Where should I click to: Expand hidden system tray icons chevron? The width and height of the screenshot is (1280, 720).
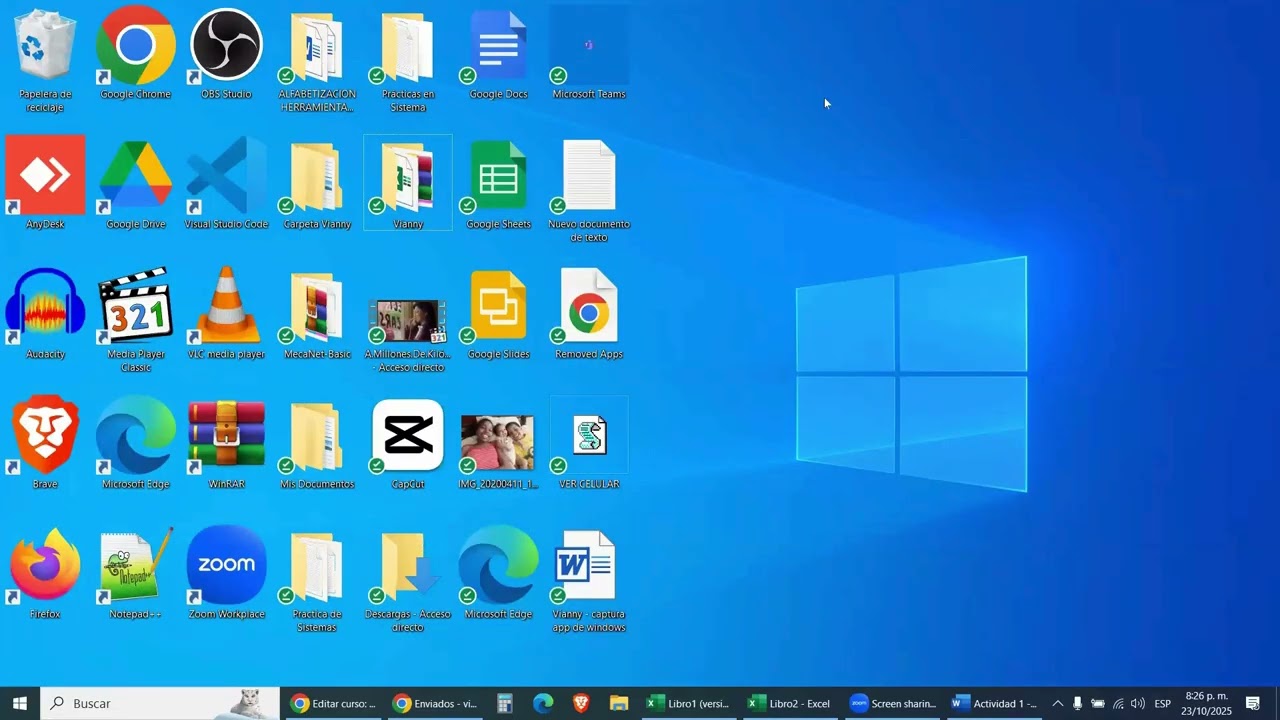point(1058,703)
